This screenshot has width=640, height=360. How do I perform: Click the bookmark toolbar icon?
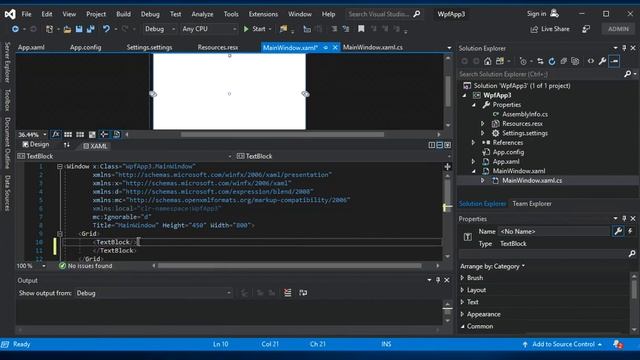[x=361, y=29]
